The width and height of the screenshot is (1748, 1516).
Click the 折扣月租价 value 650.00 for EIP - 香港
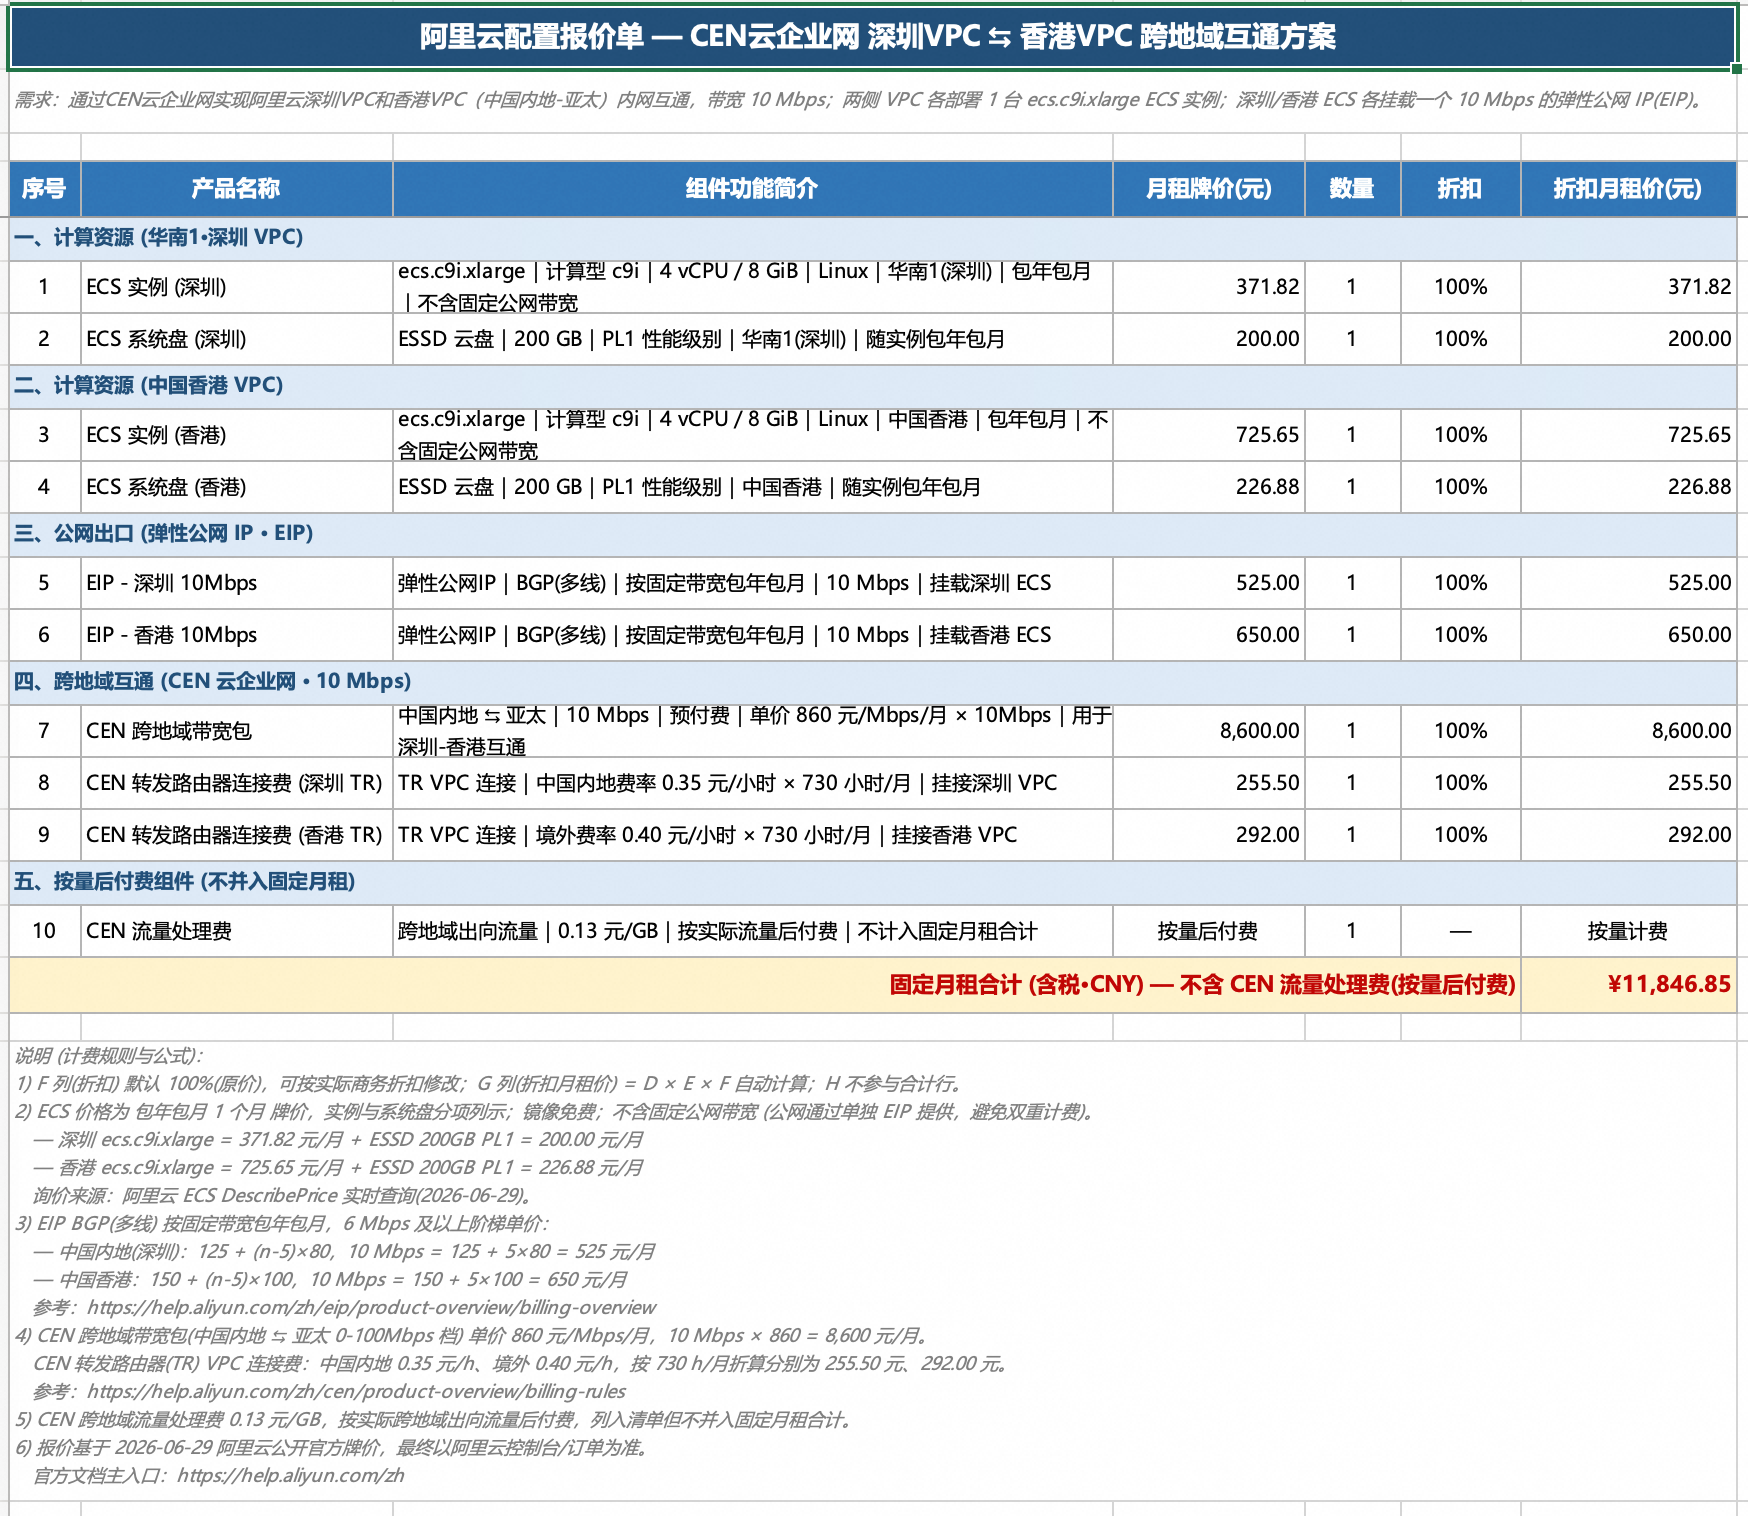(x=1628, y=635)
